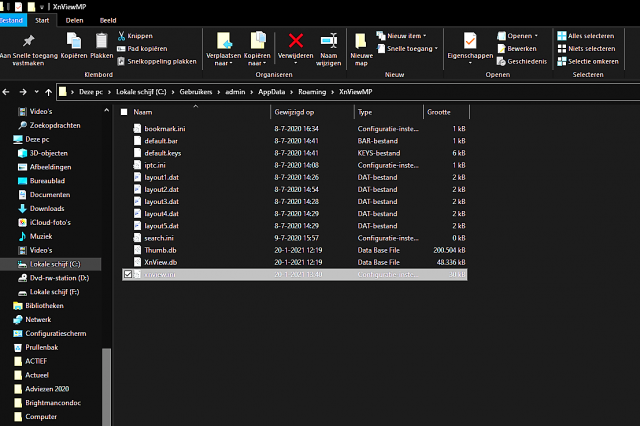Open 3D-objecten in navigation pane

pos(42,153)
